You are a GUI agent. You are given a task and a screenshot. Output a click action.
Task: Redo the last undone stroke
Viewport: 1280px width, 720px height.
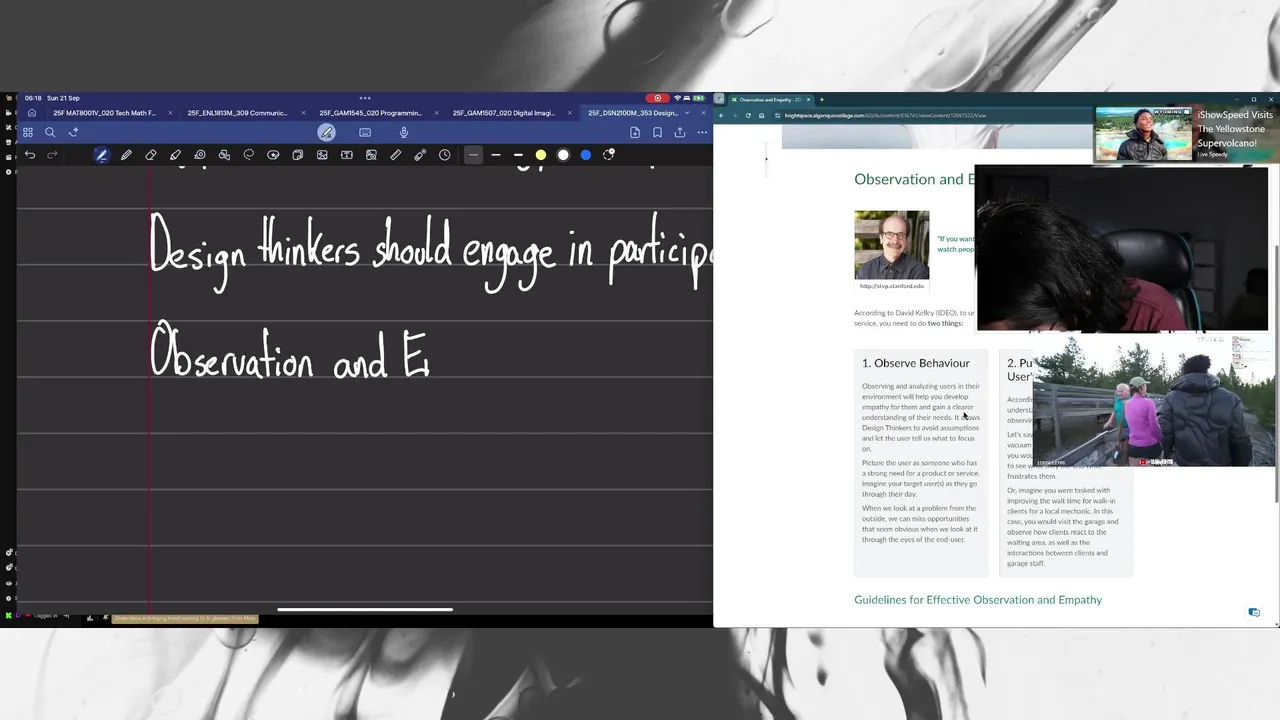click(x=52, y=155)
